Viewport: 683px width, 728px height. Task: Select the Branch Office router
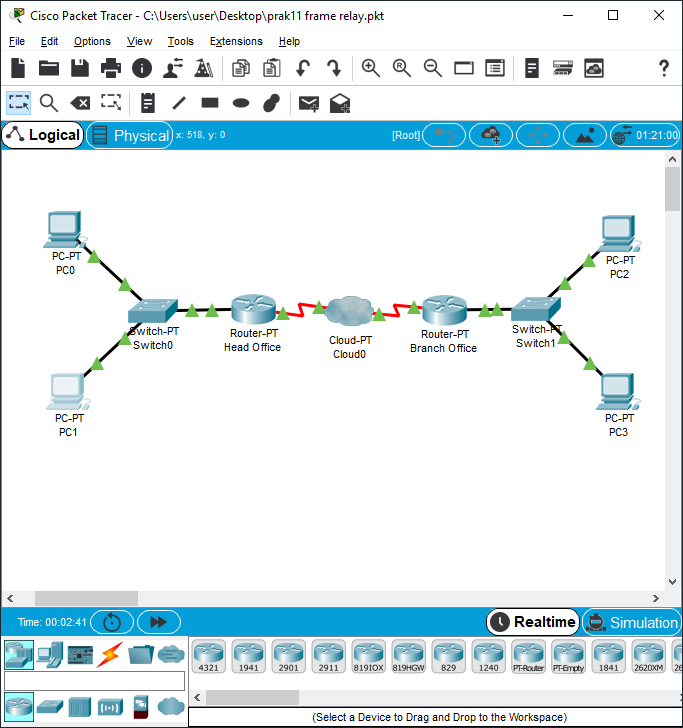444,310
